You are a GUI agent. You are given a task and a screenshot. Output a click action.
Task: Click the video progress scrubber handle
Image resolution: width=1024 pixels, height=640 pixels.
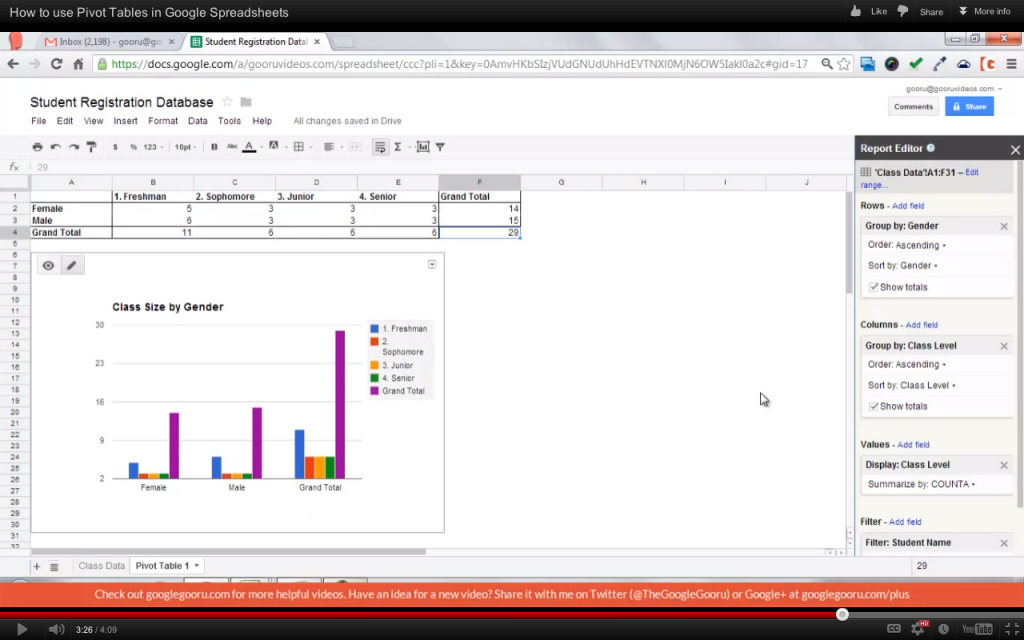coord(842,615)
